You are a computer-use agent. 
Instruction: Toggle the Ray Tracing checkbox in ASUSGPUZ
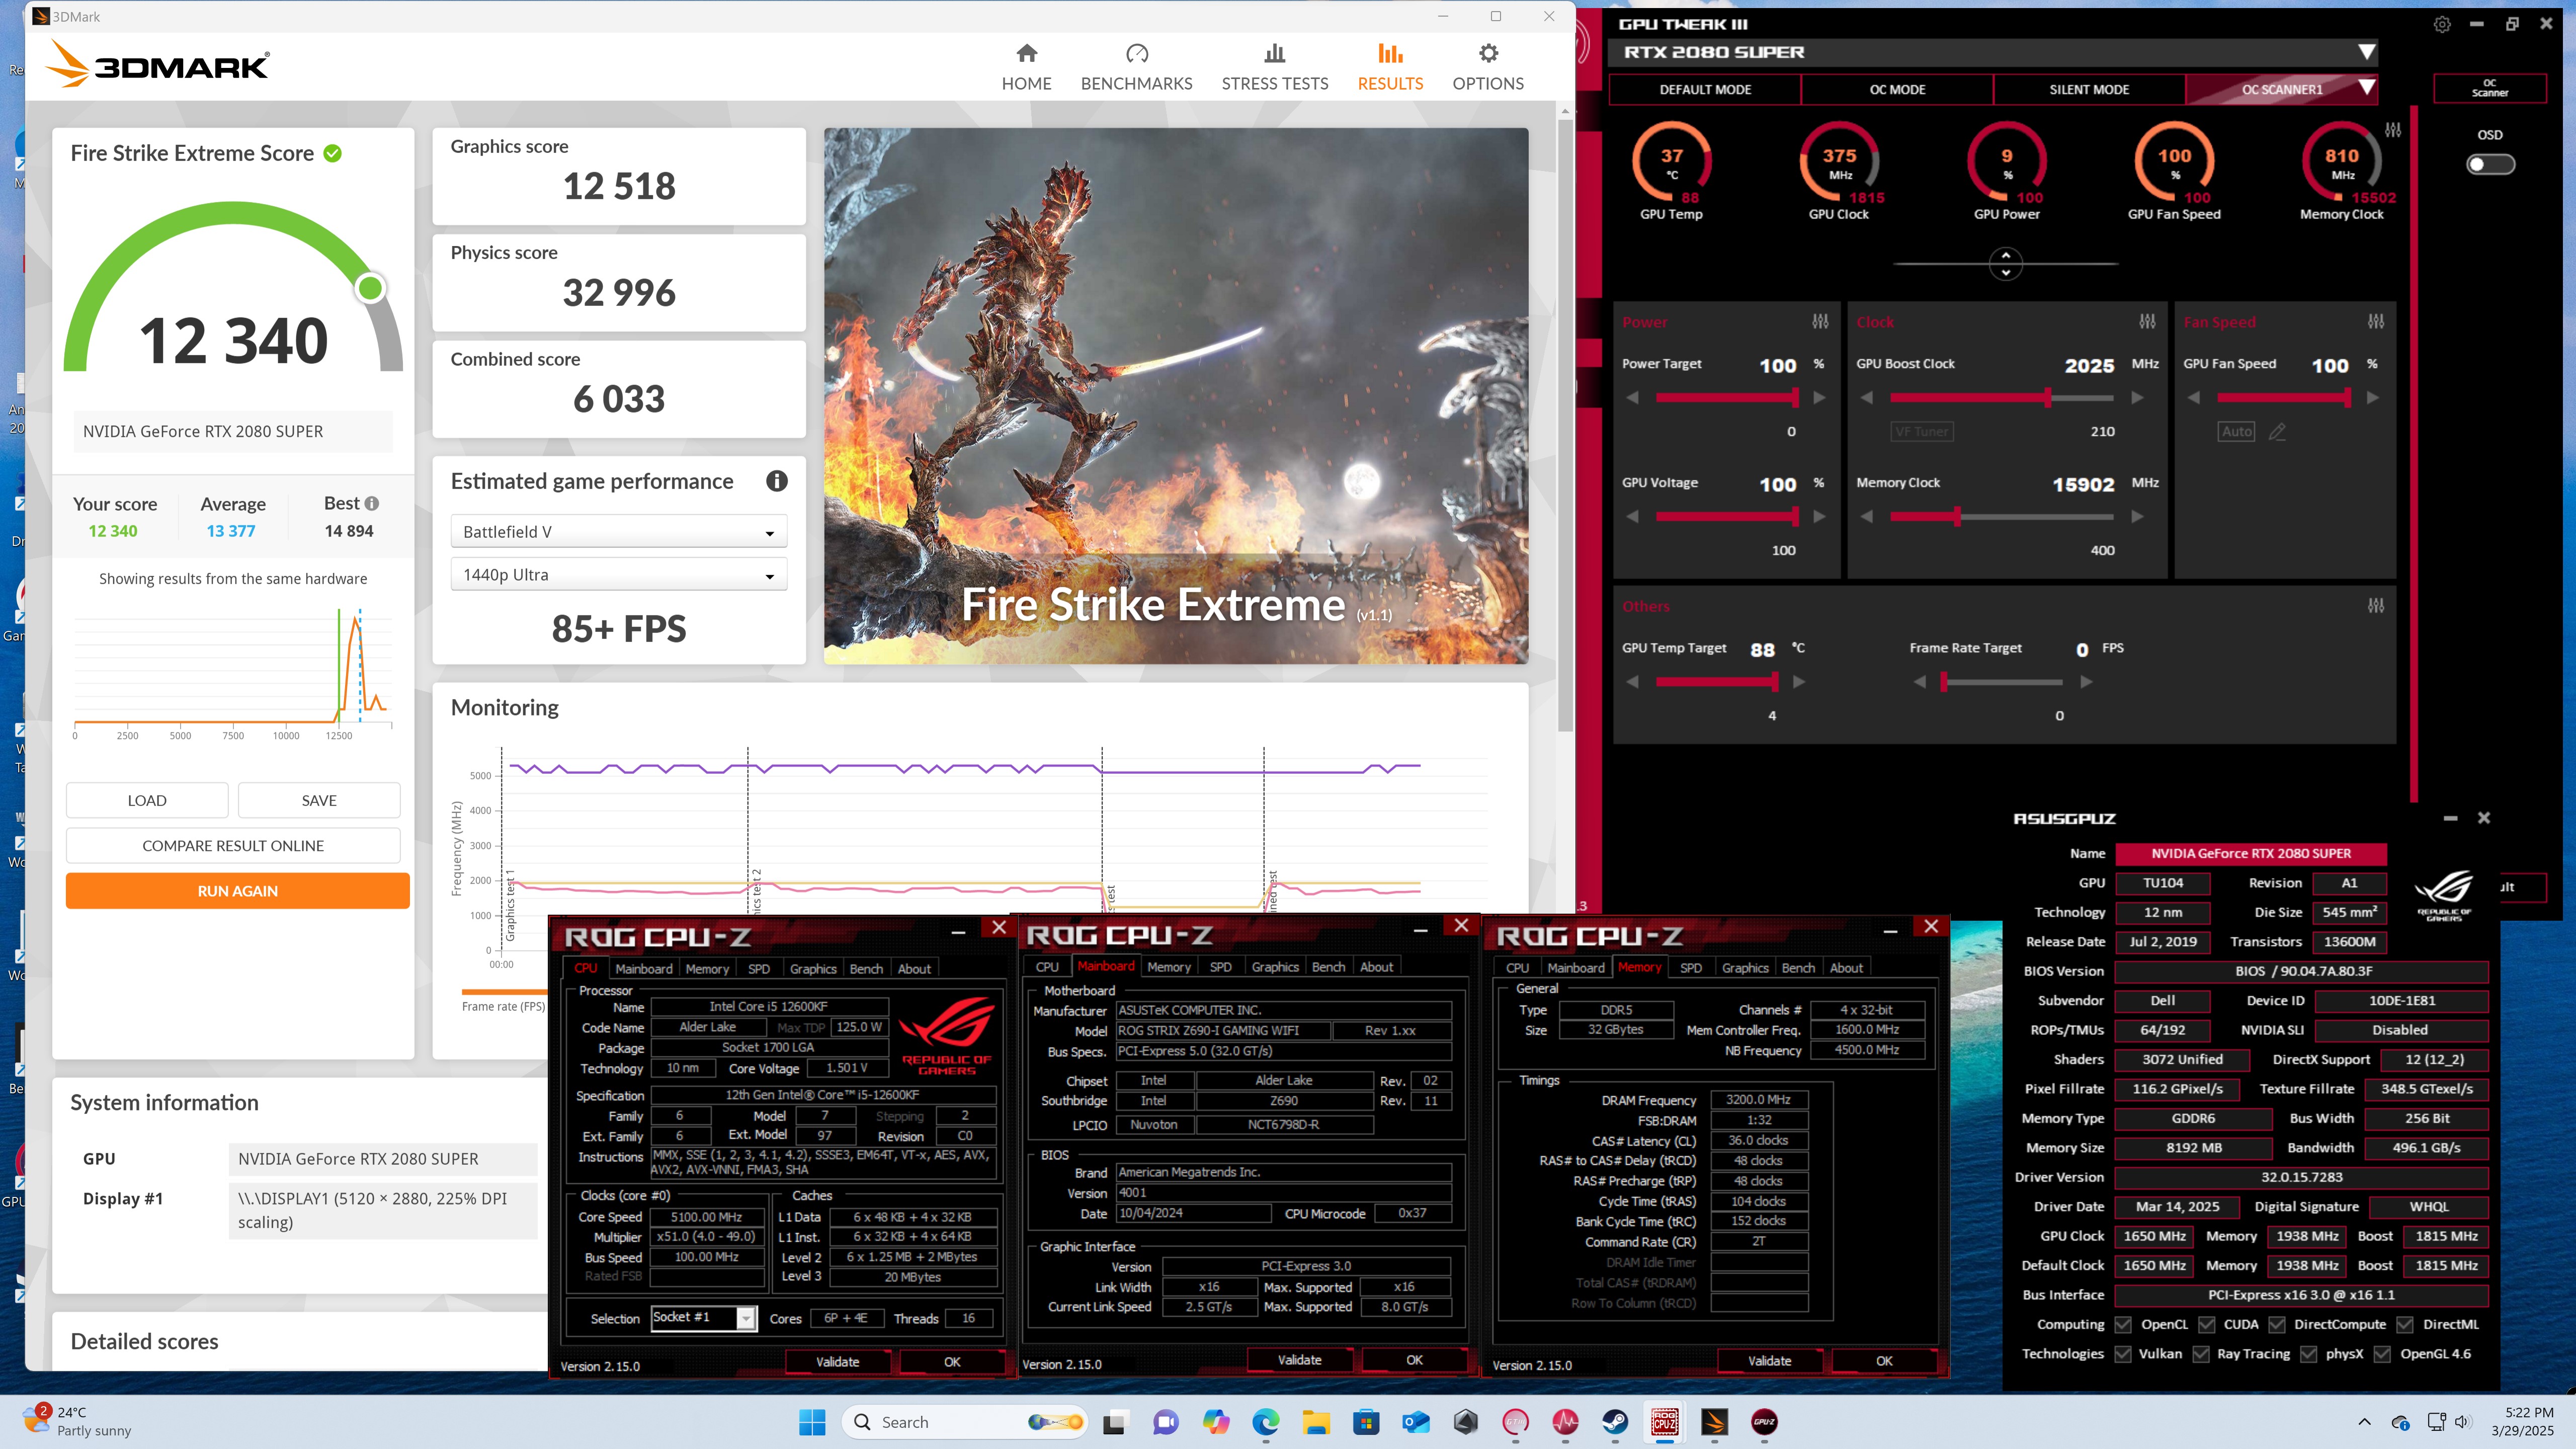pos(2200,1354)
